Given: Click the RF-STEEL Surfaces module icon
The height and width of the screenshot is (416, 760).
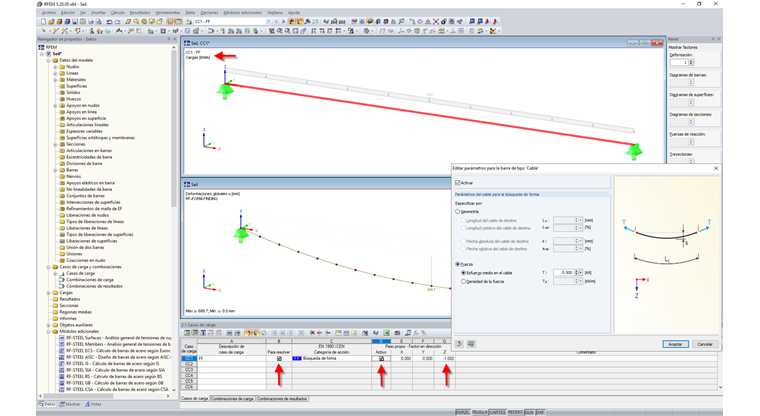Looking at the screenshot, I should click(x=62, y=337).
